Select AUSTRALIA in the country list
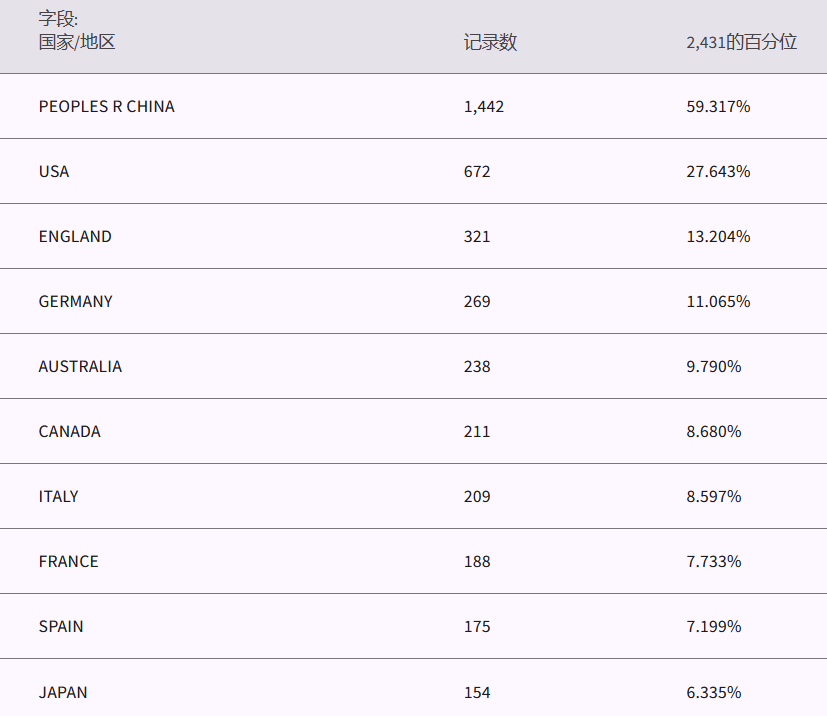The height and width of the screenshot is (716, 827). pos(80,366)
